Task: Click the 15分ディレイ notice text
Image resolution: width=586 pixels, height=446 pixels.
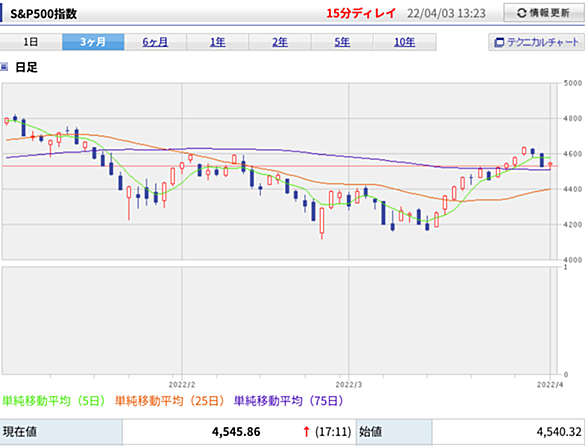Action: (361, 13)
